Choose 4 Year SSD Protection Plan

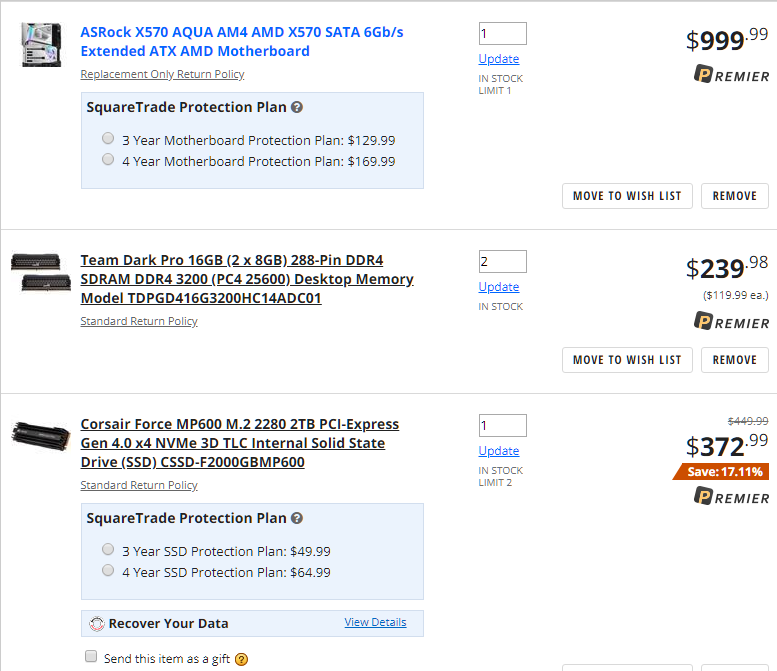[x=108, y=570]
